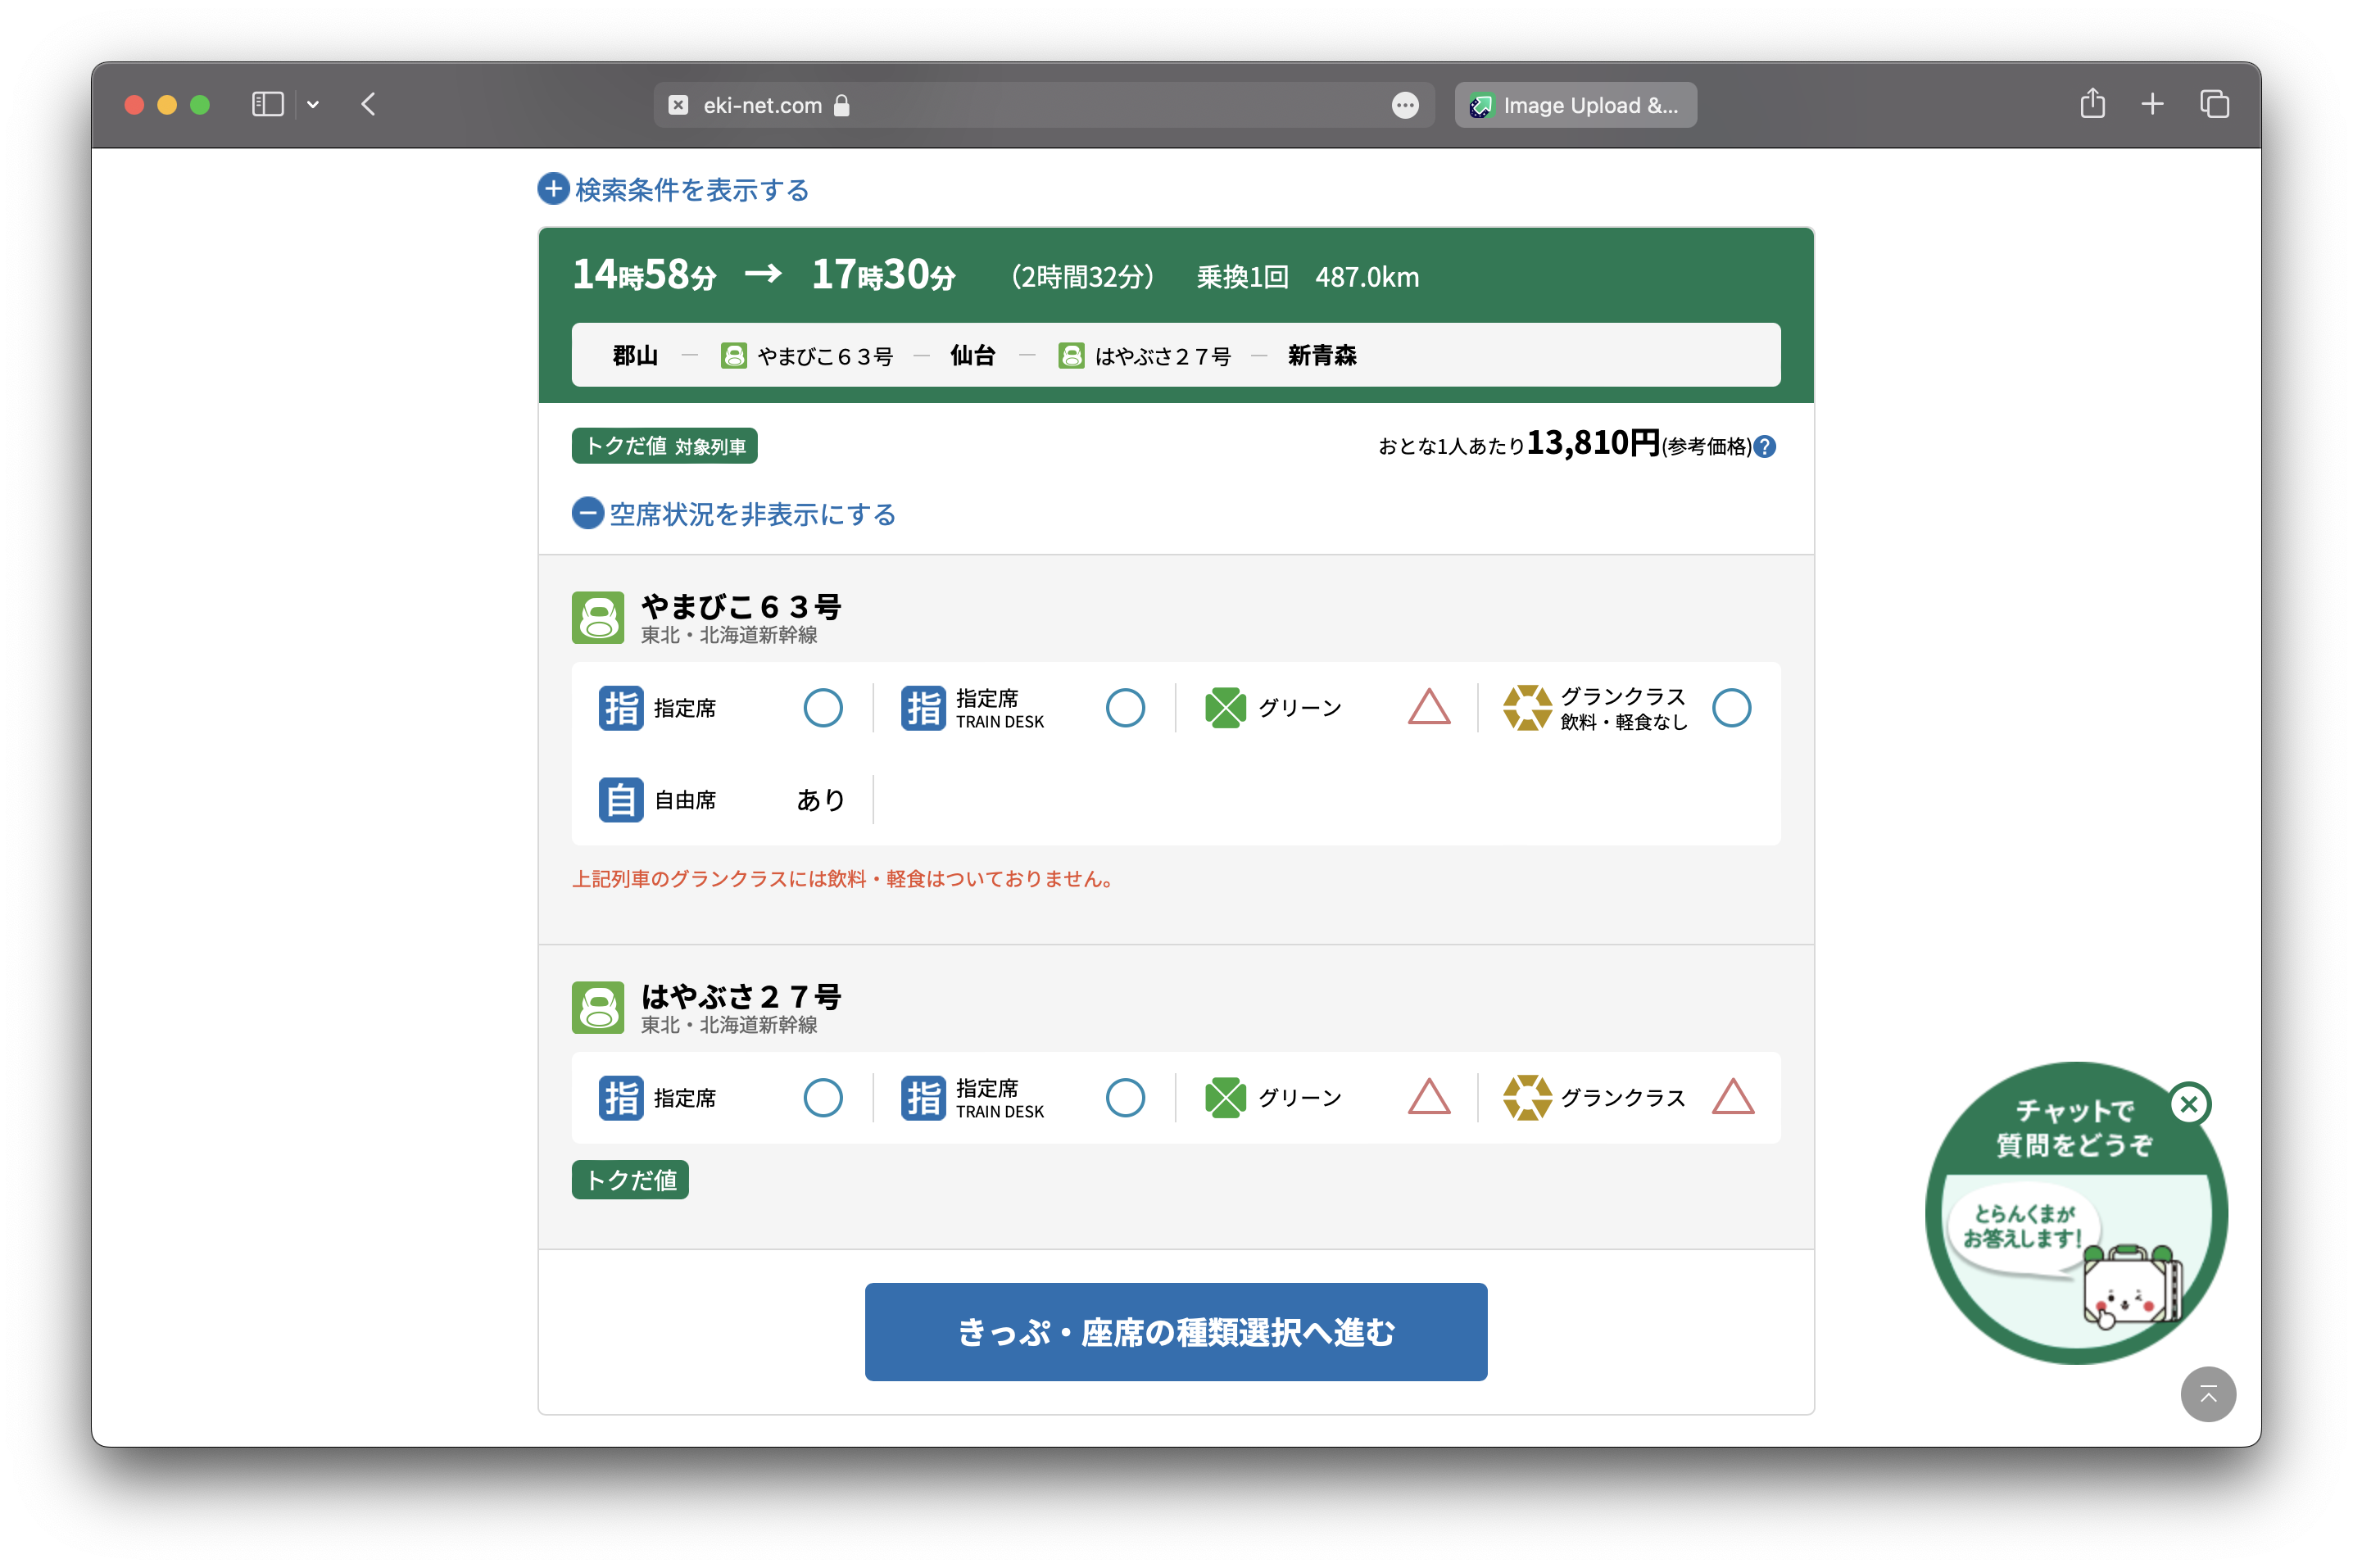Image resolution: width=2353 pixels, height=1568 pixels.
Task: Show the tab overview icon
Action: (x=2214, y=104)
